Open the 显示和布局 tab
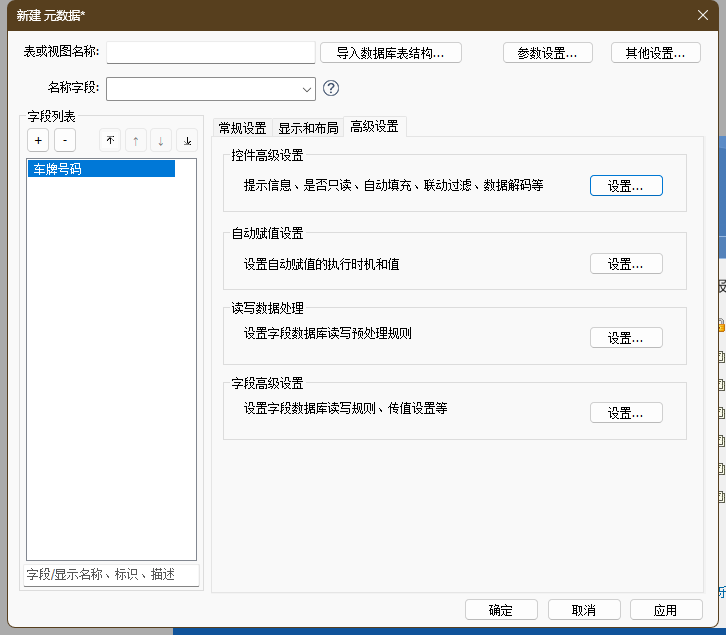Viewport: 726px width, 635px height. tap(307, 128)
